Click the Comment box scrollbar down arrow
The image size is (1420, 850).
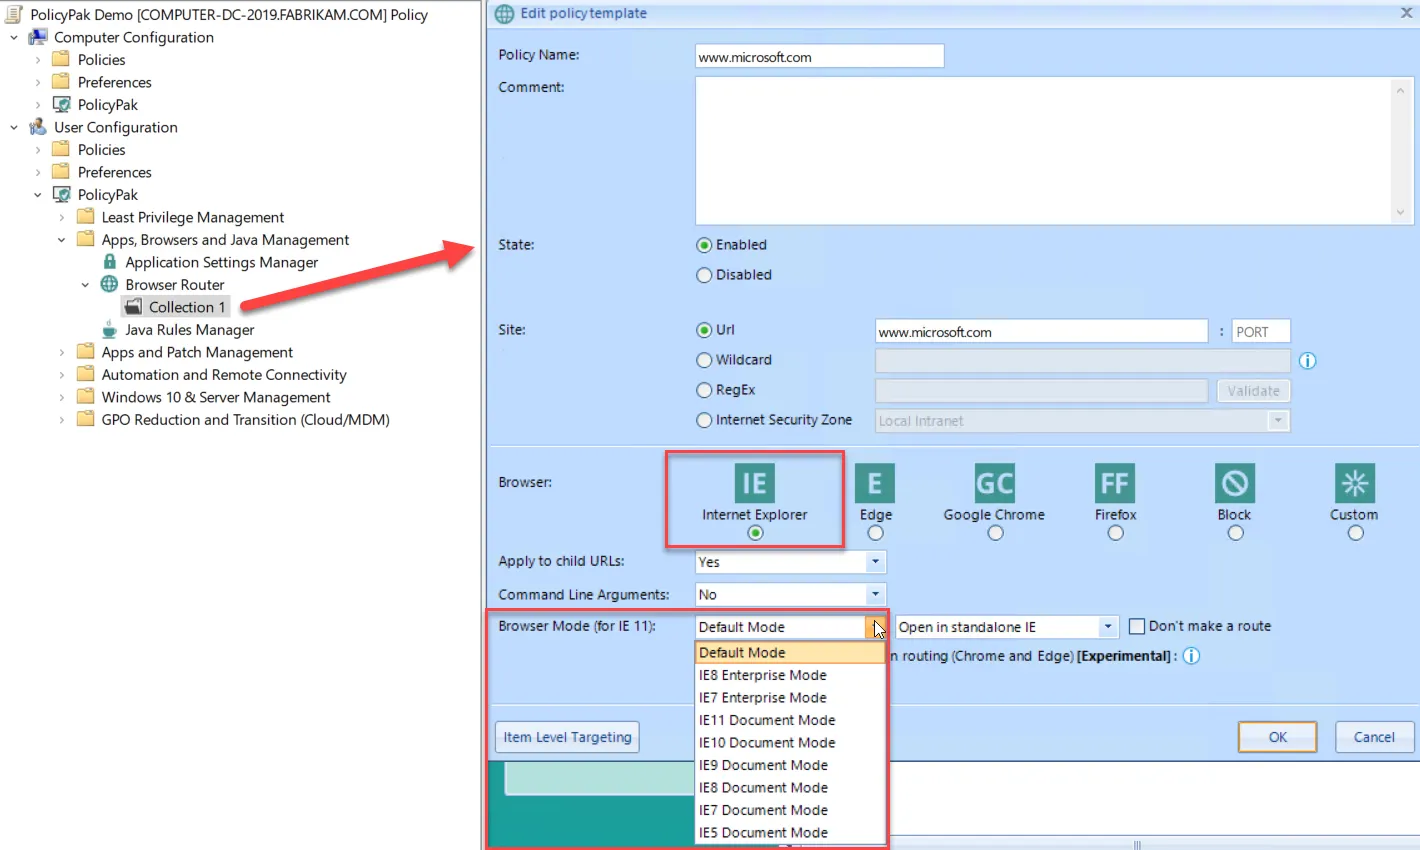(1400, 212)
